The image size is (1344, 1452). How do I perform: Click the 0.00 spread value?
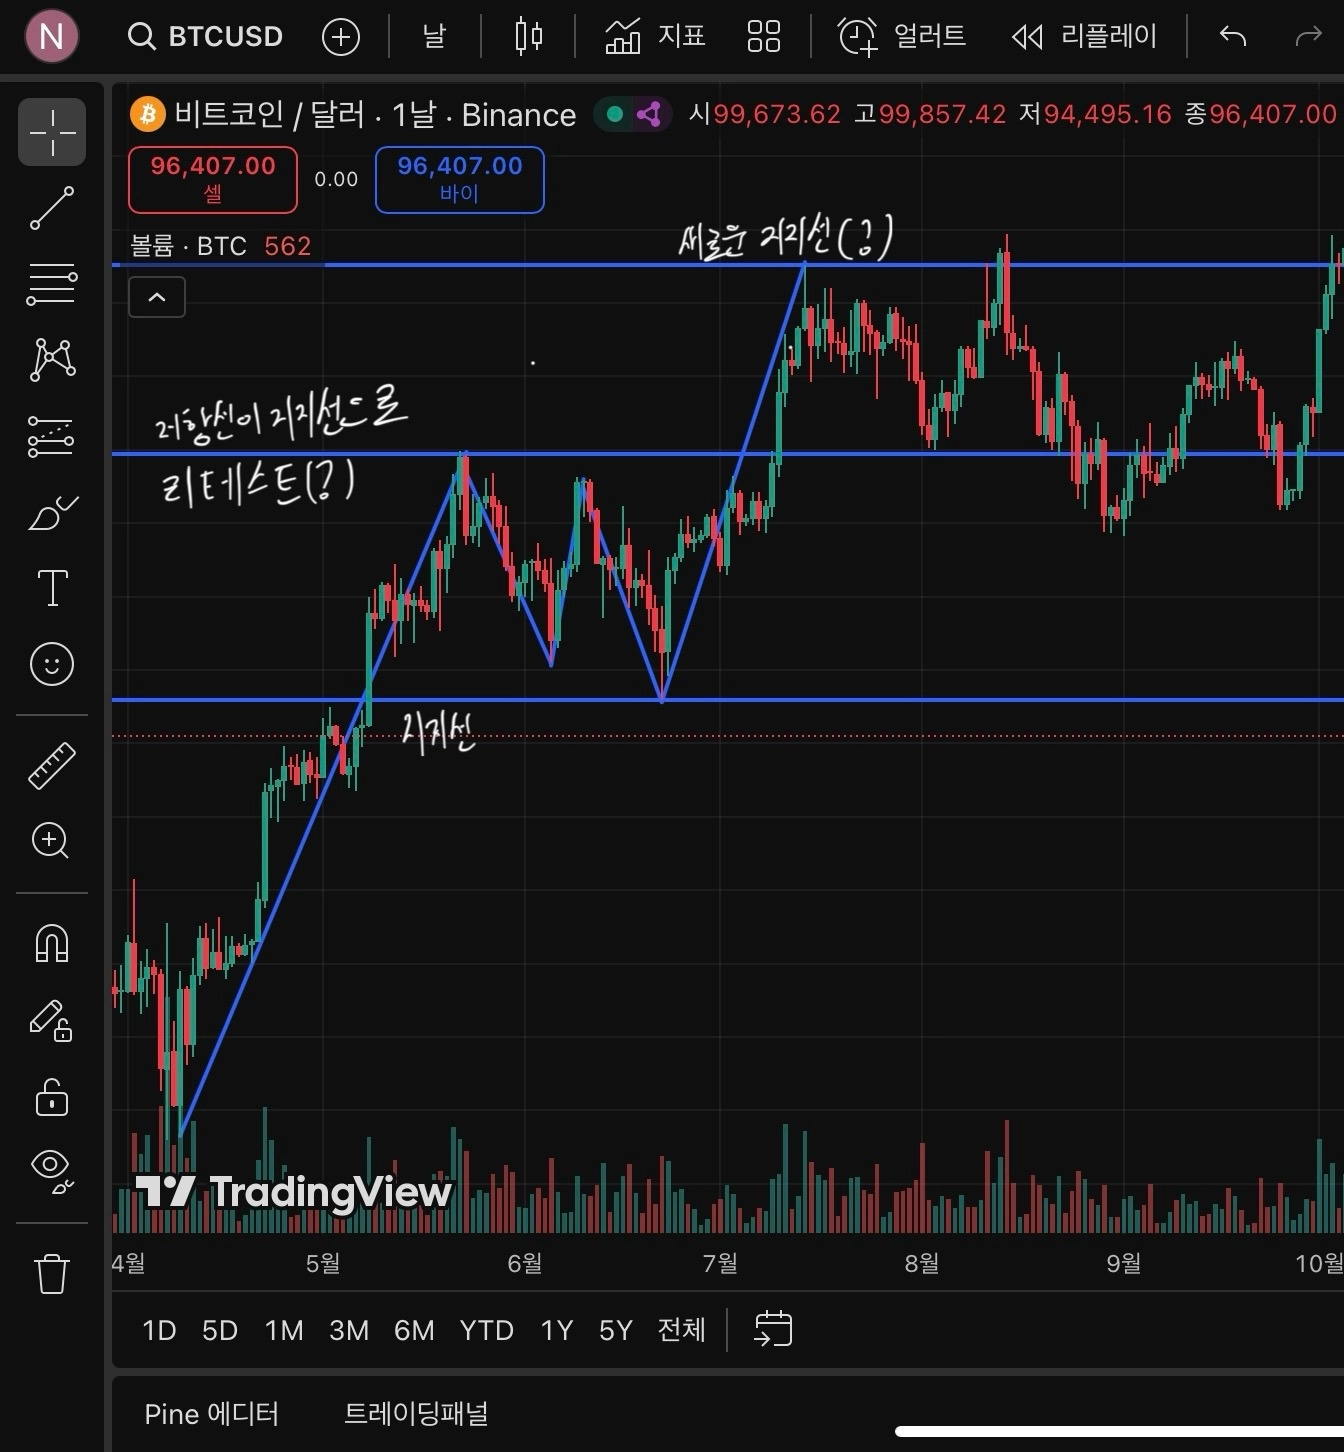[x=336, y=180]
